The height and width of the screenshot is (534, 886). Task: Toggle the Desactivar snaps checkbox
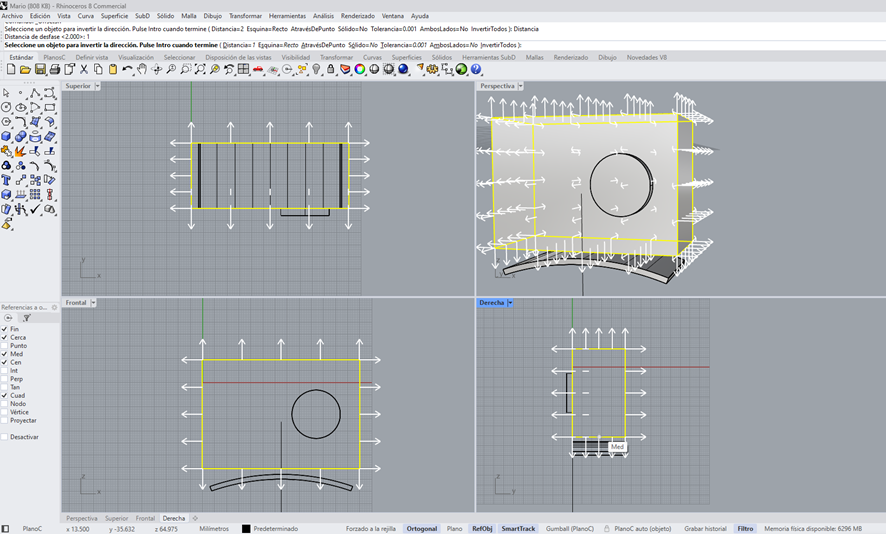pos(5,437)
